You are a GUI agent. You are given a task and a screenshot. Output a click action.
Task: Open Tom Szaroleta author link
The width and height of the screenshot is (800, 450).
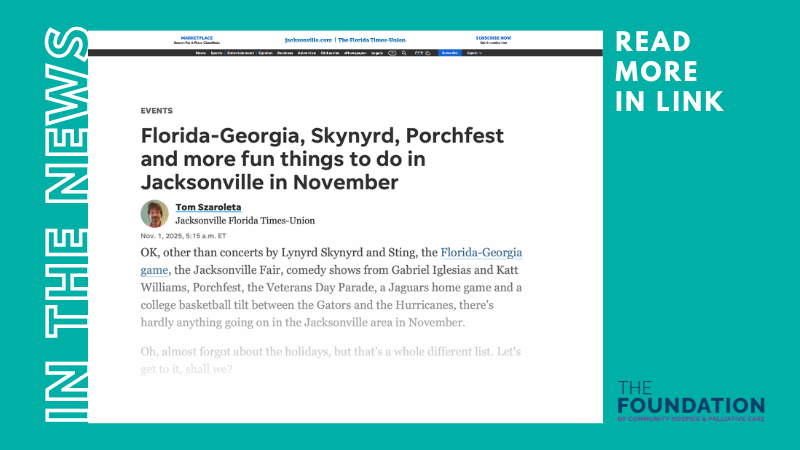point(208,207)
